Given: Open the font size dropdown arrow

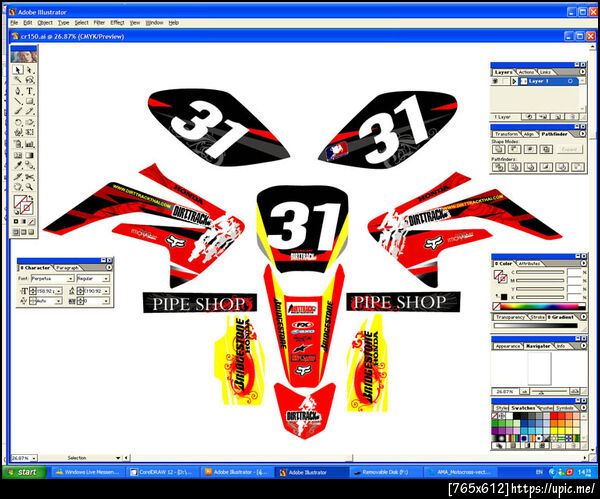Looking at the screenshot, I should coord(59,291).
